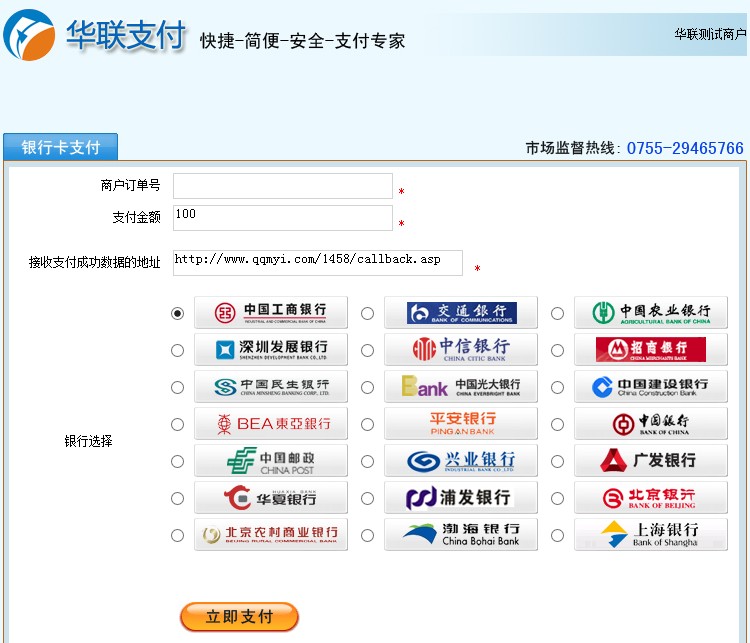Click the 中国银行 Bank of China logo
The height and width of the screenshot is (643, 750).
(651, 423)
